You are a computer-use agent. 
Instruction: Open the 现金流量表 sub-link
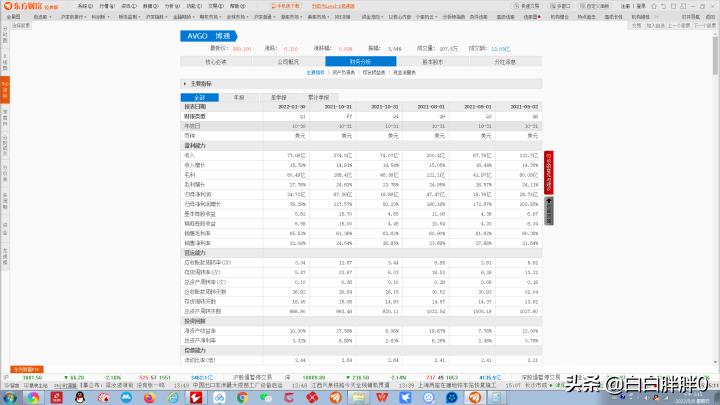(x=404, y=73)
